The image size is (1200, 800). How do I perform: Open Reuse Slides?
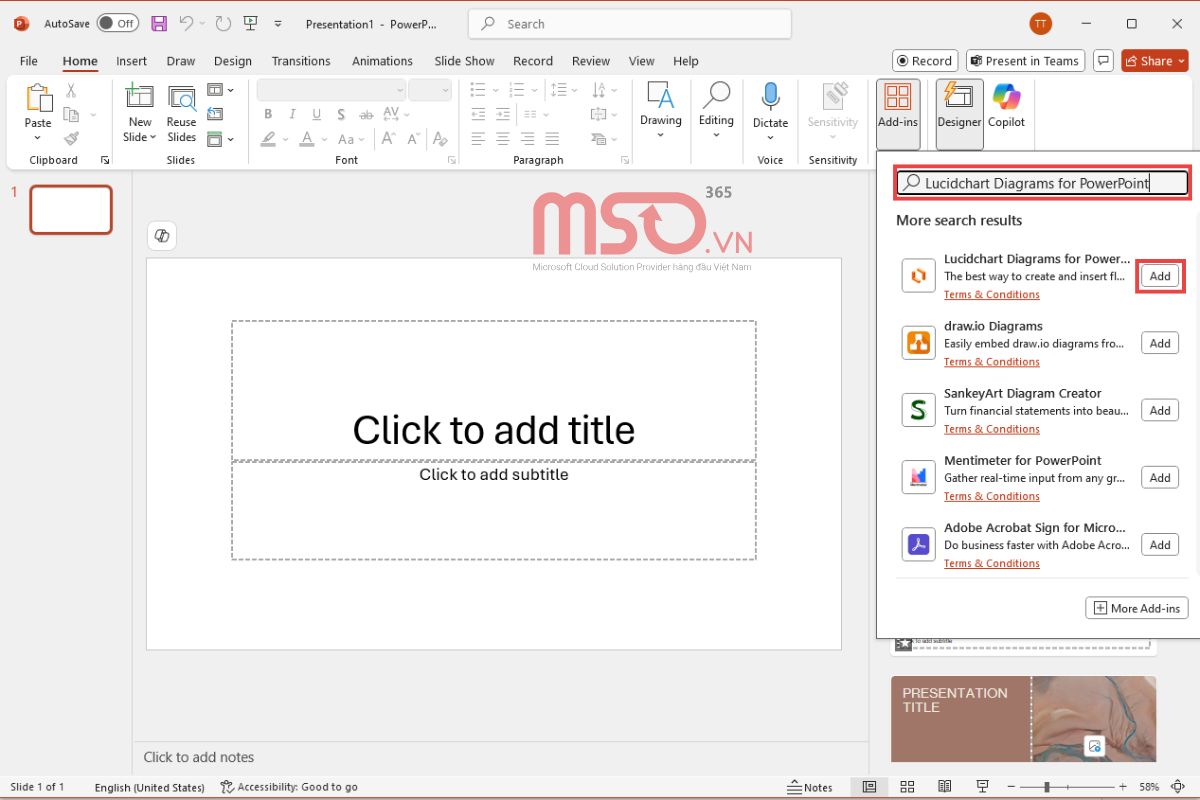pyautogui.click(x=181, y=113)
